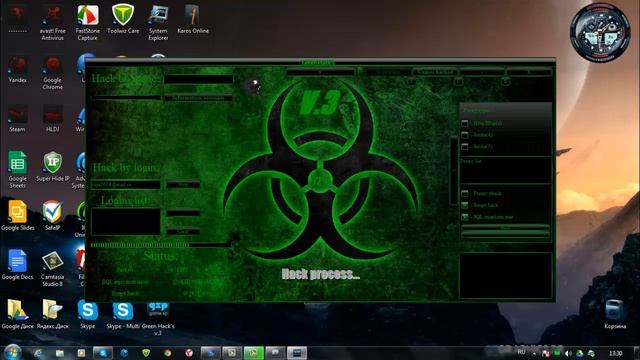
Task: Click the vertical slider beside proxy panel
Action: [x=453, y=171]
